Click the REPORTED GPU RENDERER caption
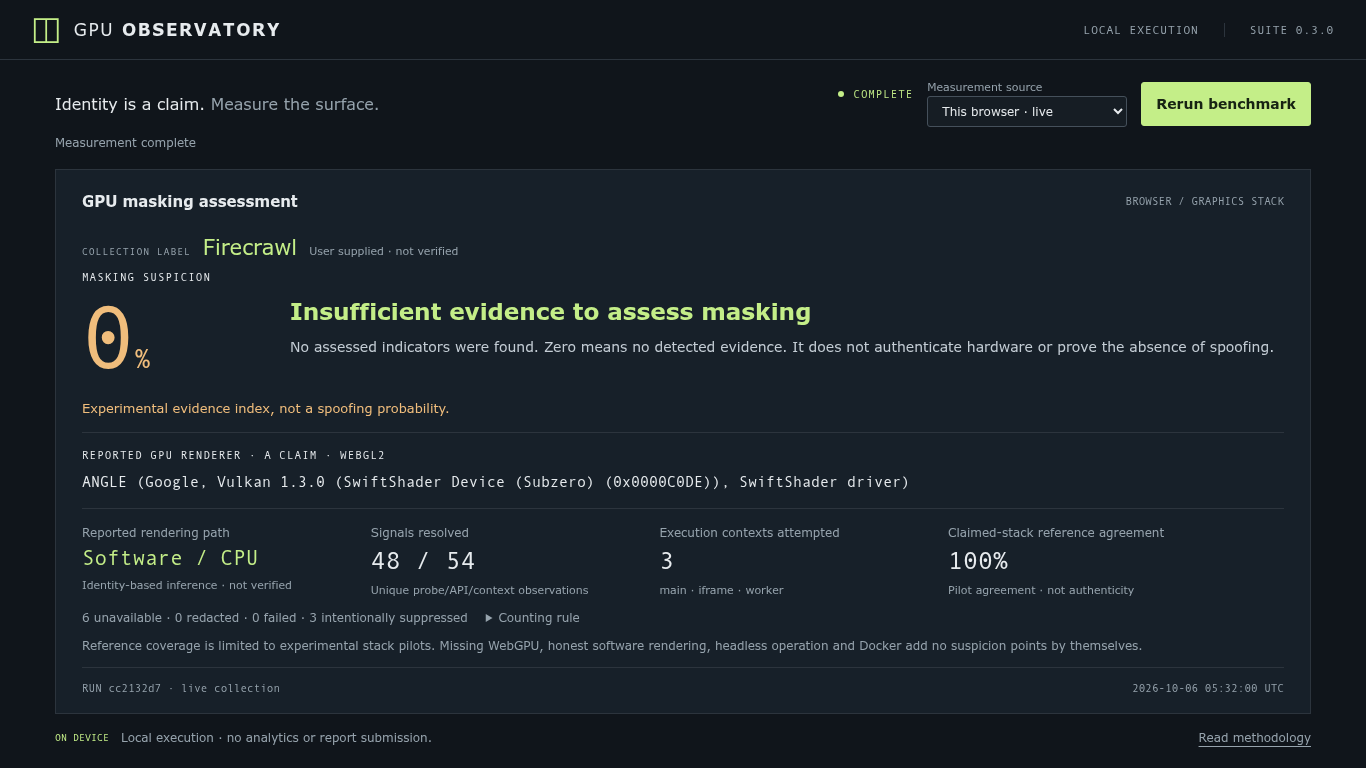Viewport: 1366px width, 768px height. tap(233, 455)
